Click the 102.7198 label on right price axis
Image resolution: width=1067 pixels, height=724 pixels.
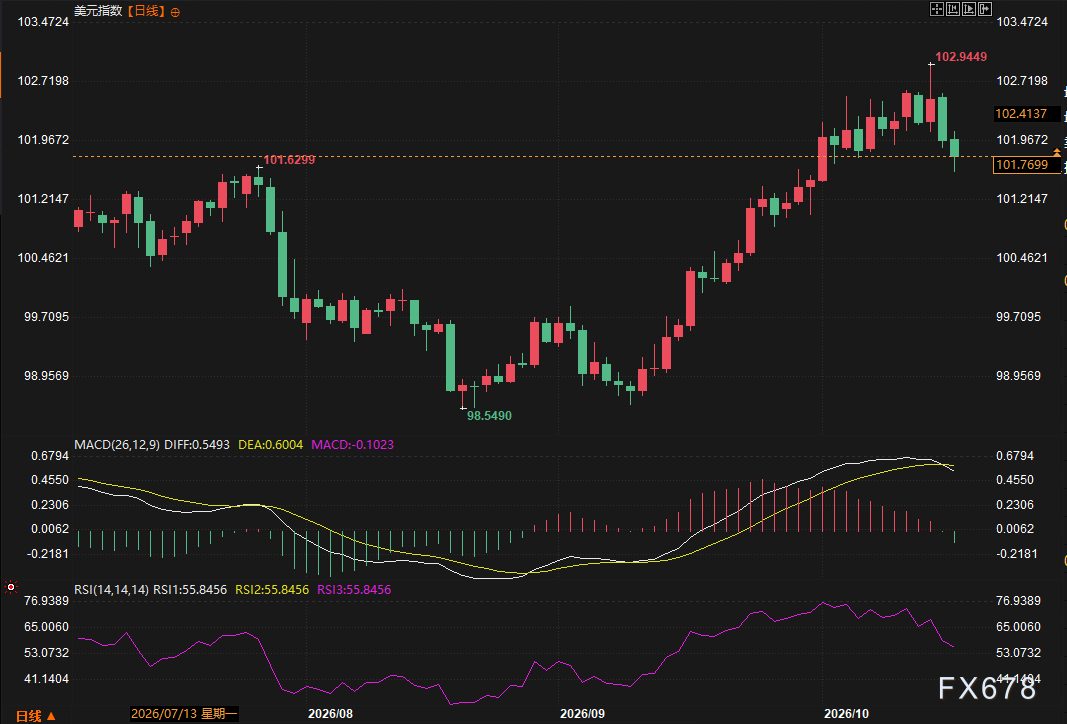1022,81
